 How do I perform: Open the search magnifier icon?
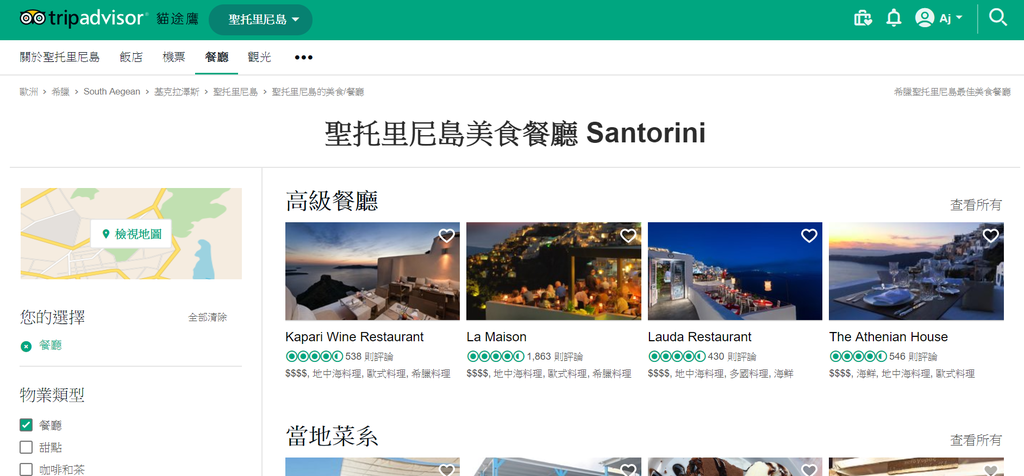pos(997,17)
